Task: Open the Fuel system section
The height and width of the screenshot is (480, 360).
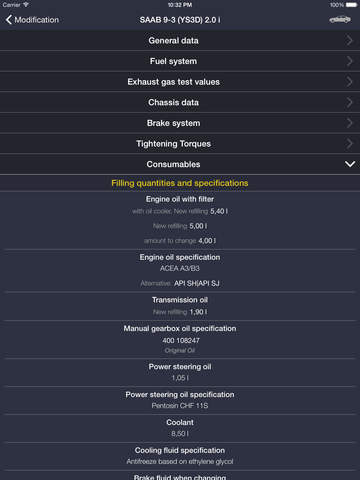Action: click(180, 61)
